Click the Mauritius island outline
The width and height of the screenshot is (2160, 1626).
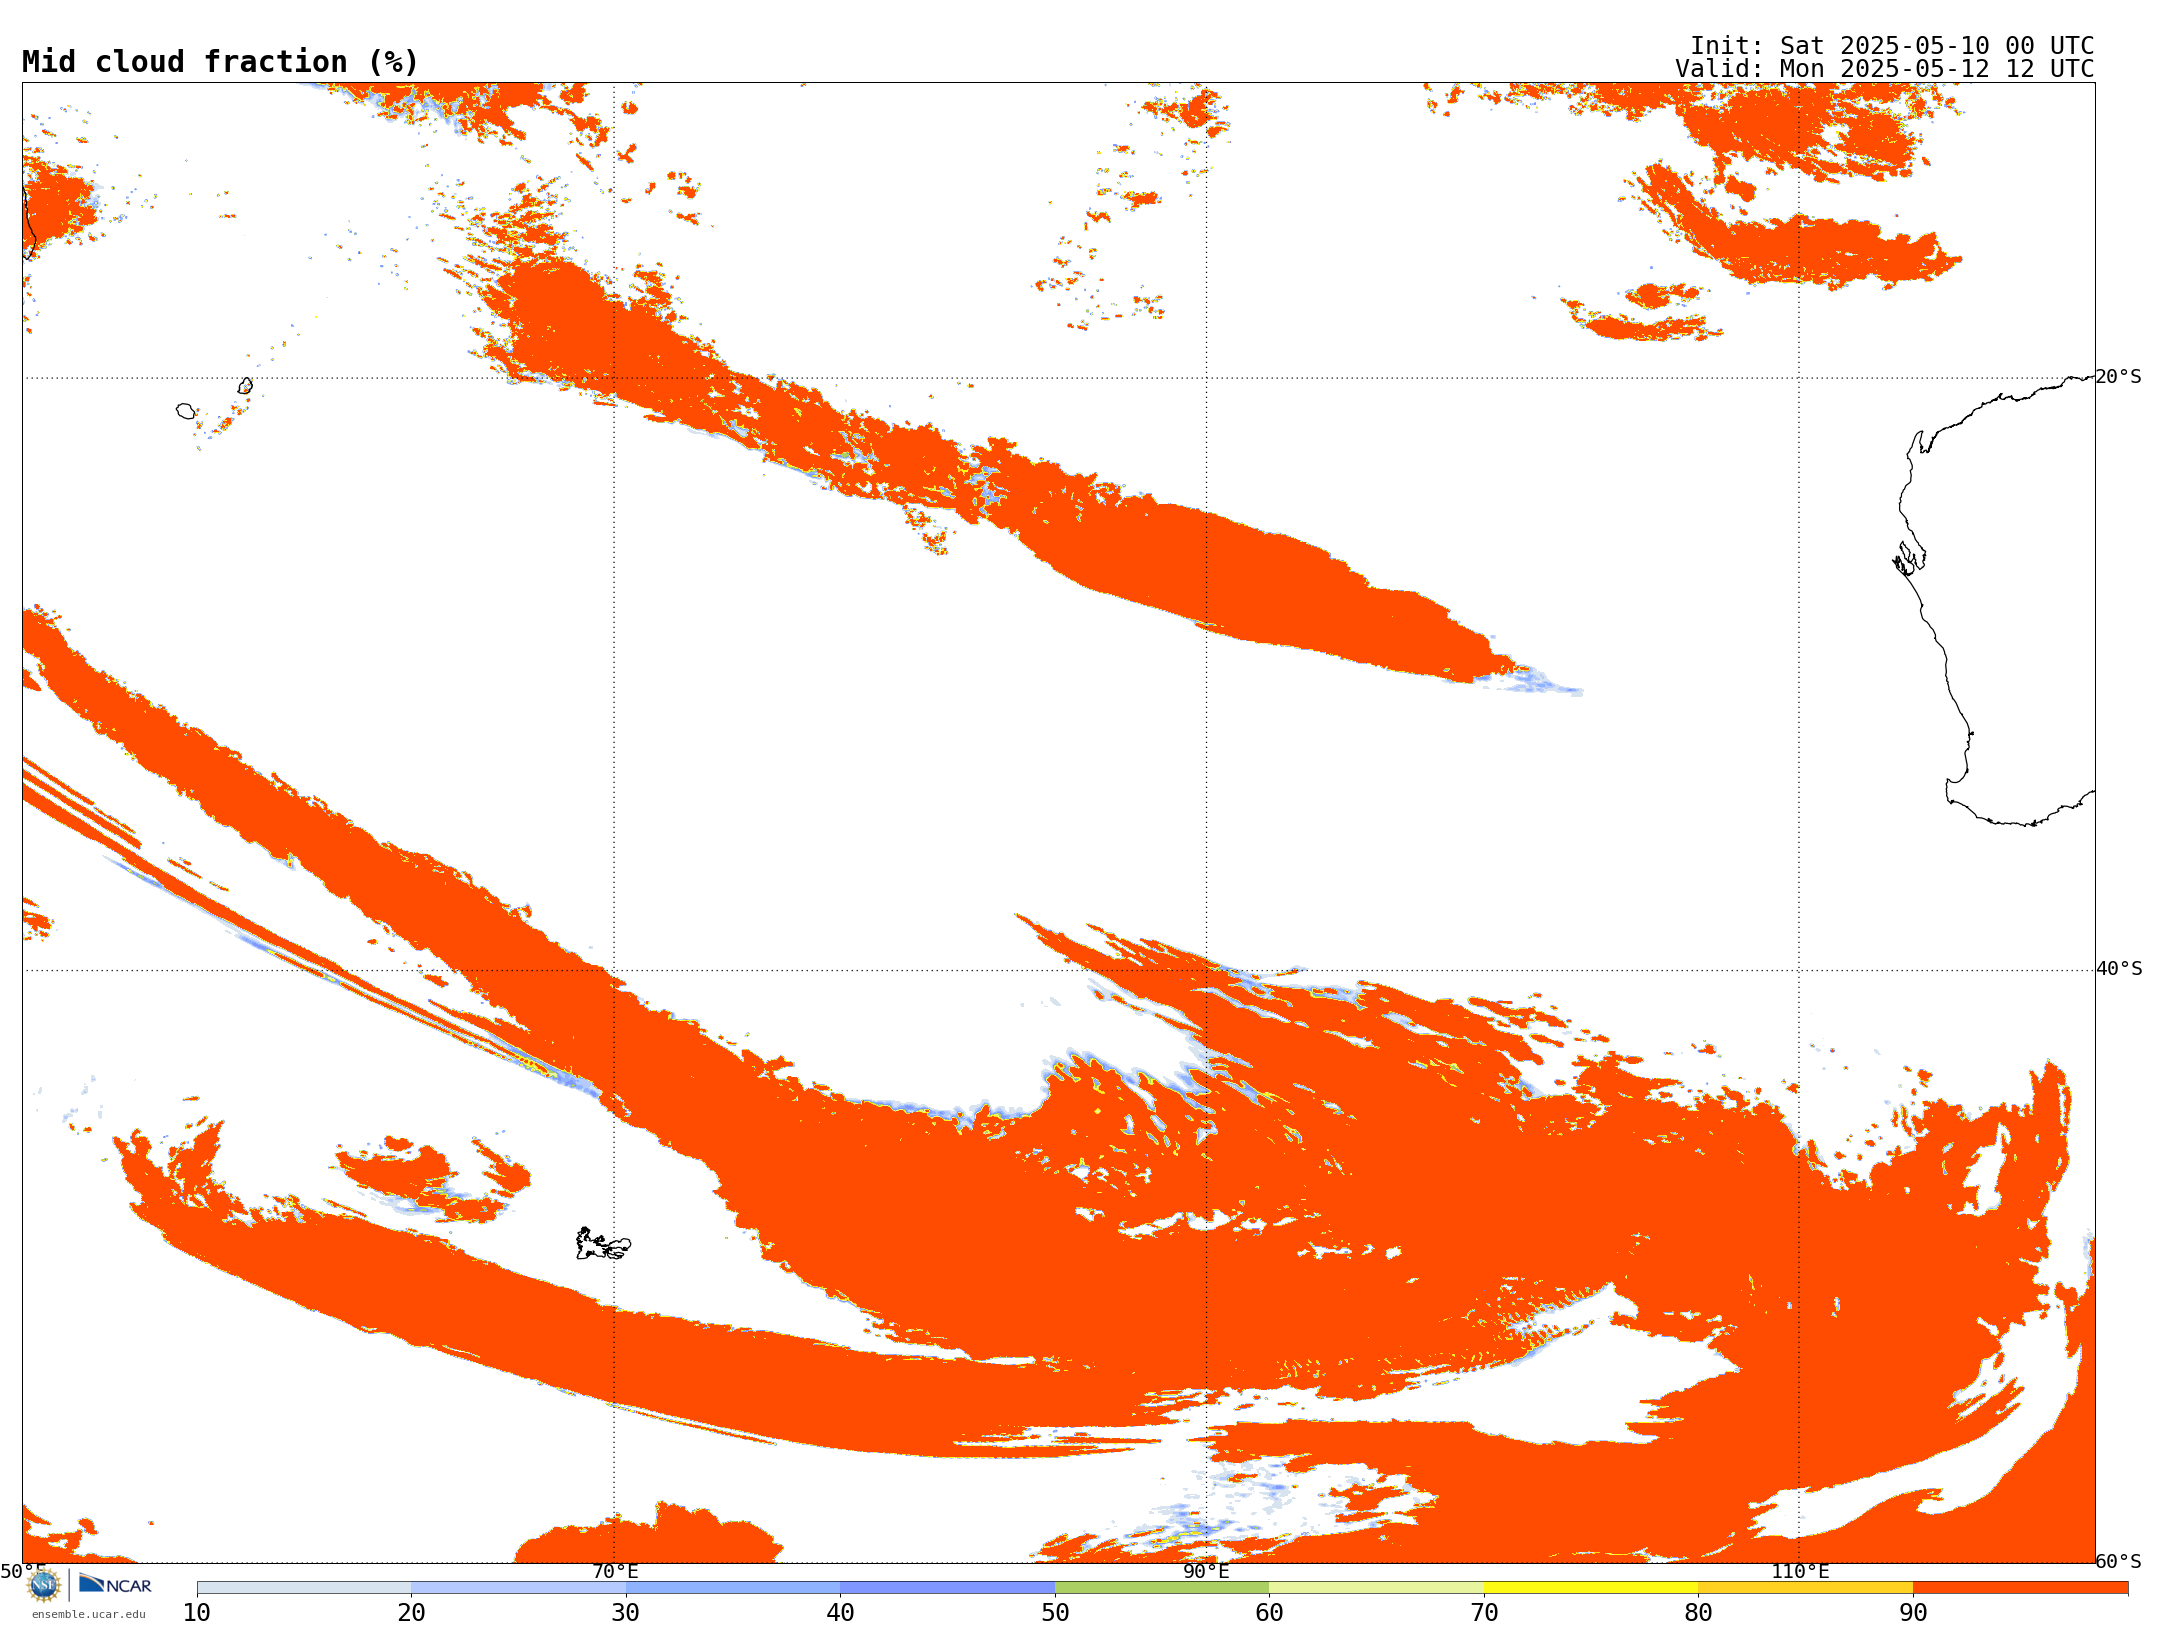[246, 385]
